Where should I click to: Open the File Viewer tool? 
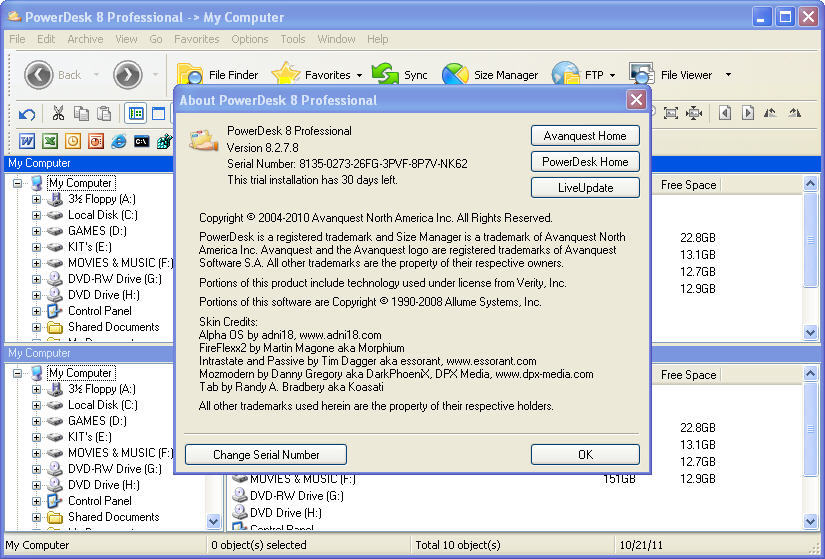[x=671, y=75]
